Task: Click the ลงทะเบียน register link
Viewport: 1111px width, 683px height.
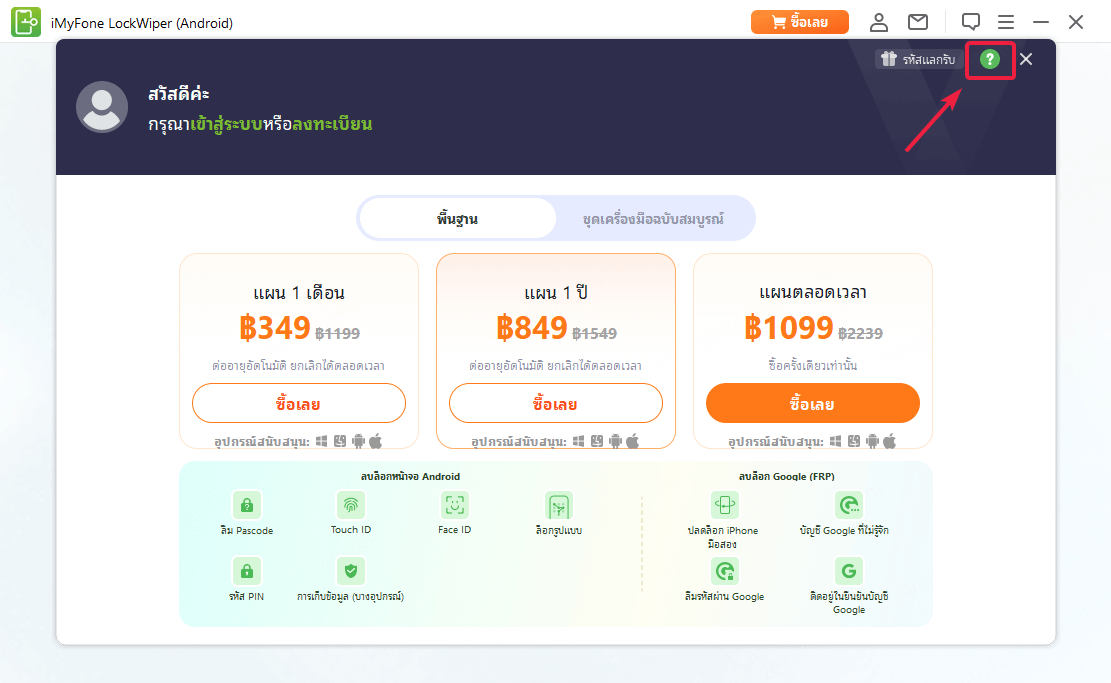Action: [332, 124]
